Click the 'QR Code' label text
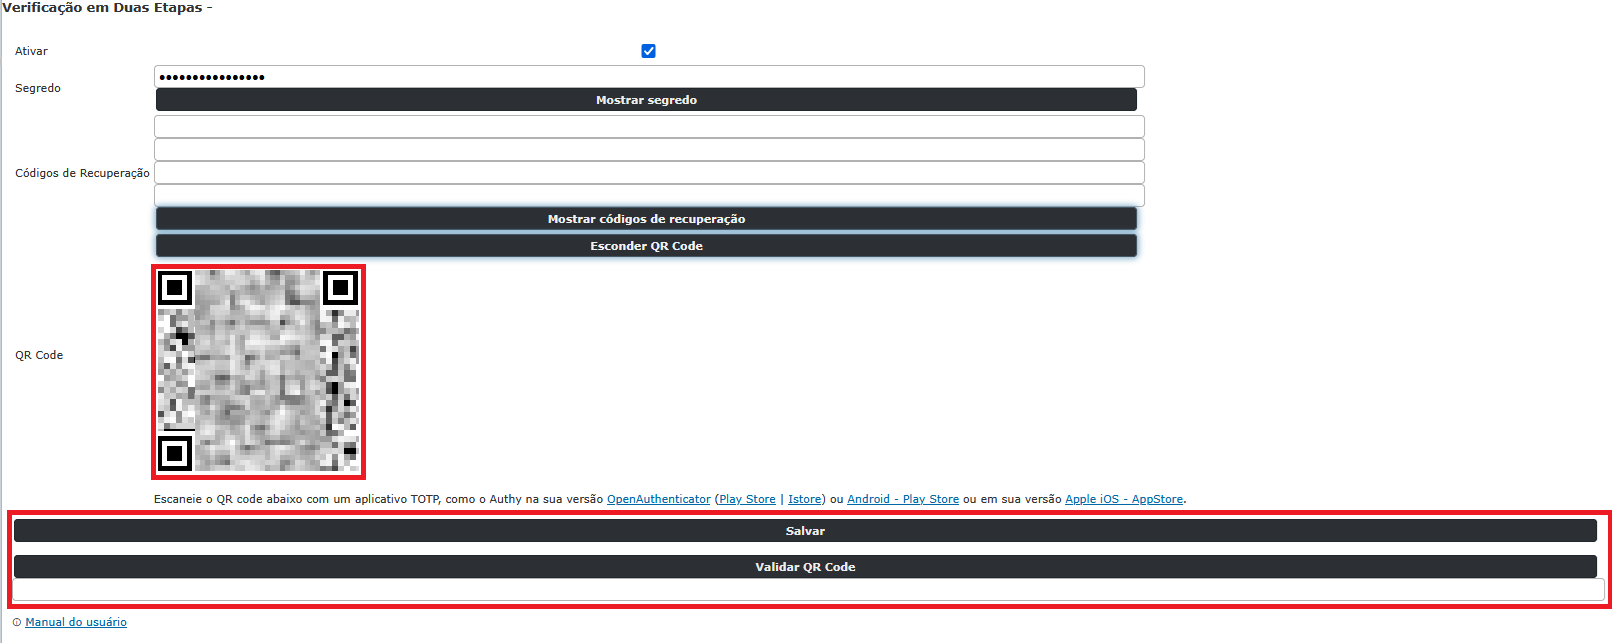The height and width of the screenshot is (643, 1612). click(x=39, y=355)
